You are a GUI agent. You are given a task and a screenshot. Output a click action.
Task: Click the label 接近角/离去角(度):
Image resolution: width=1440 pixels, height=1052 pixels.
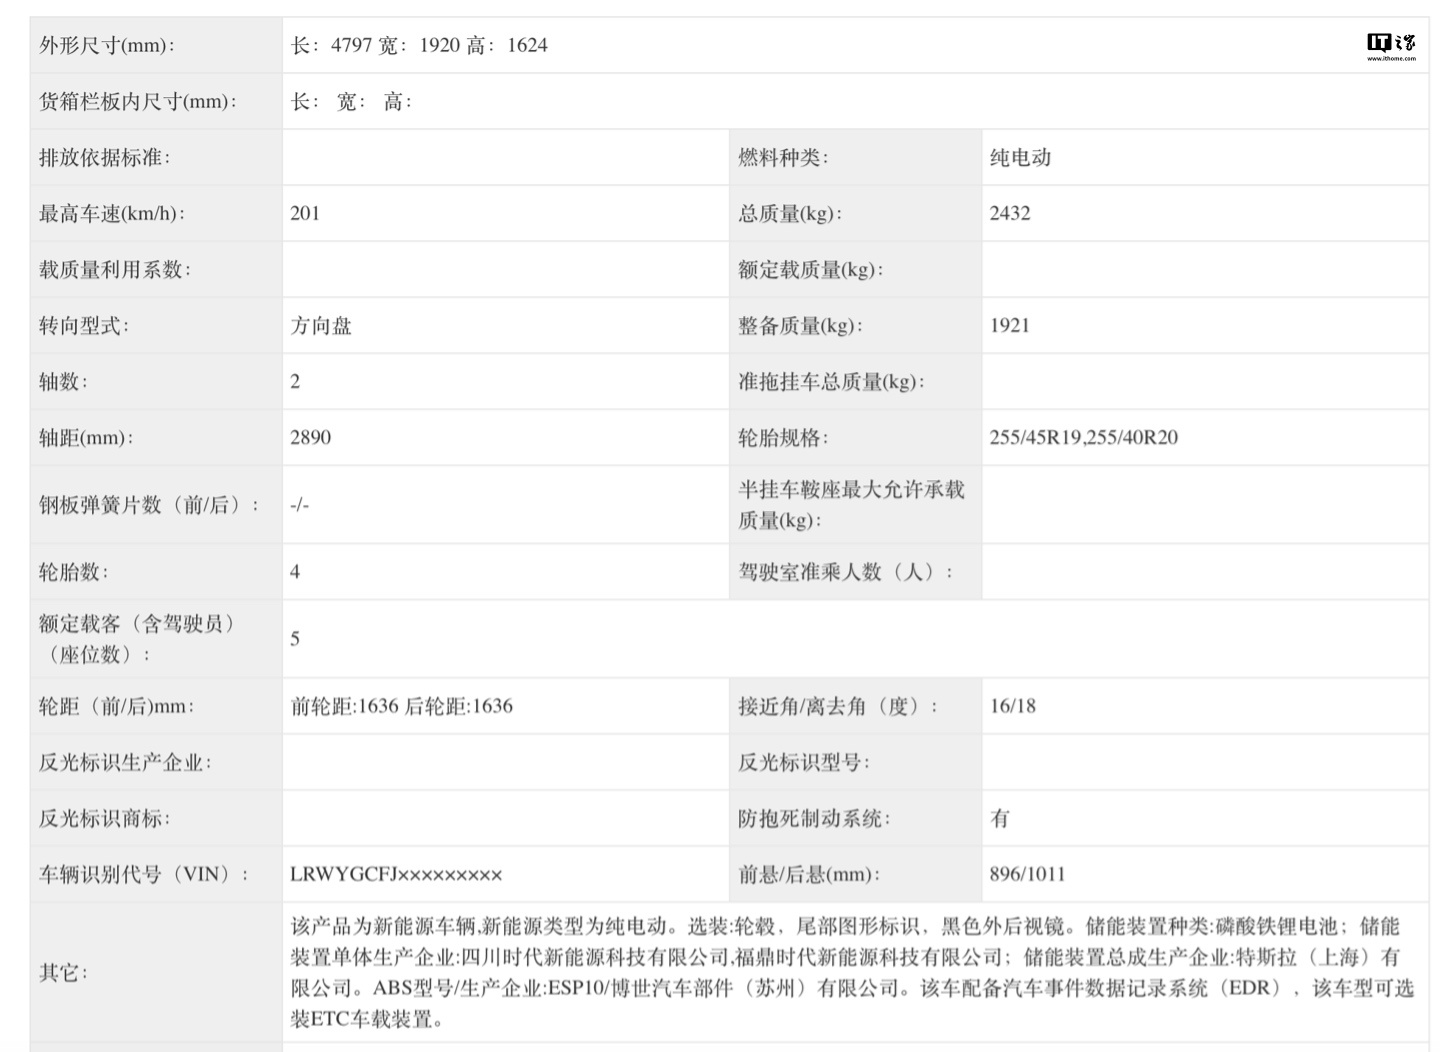coord(838,706)
